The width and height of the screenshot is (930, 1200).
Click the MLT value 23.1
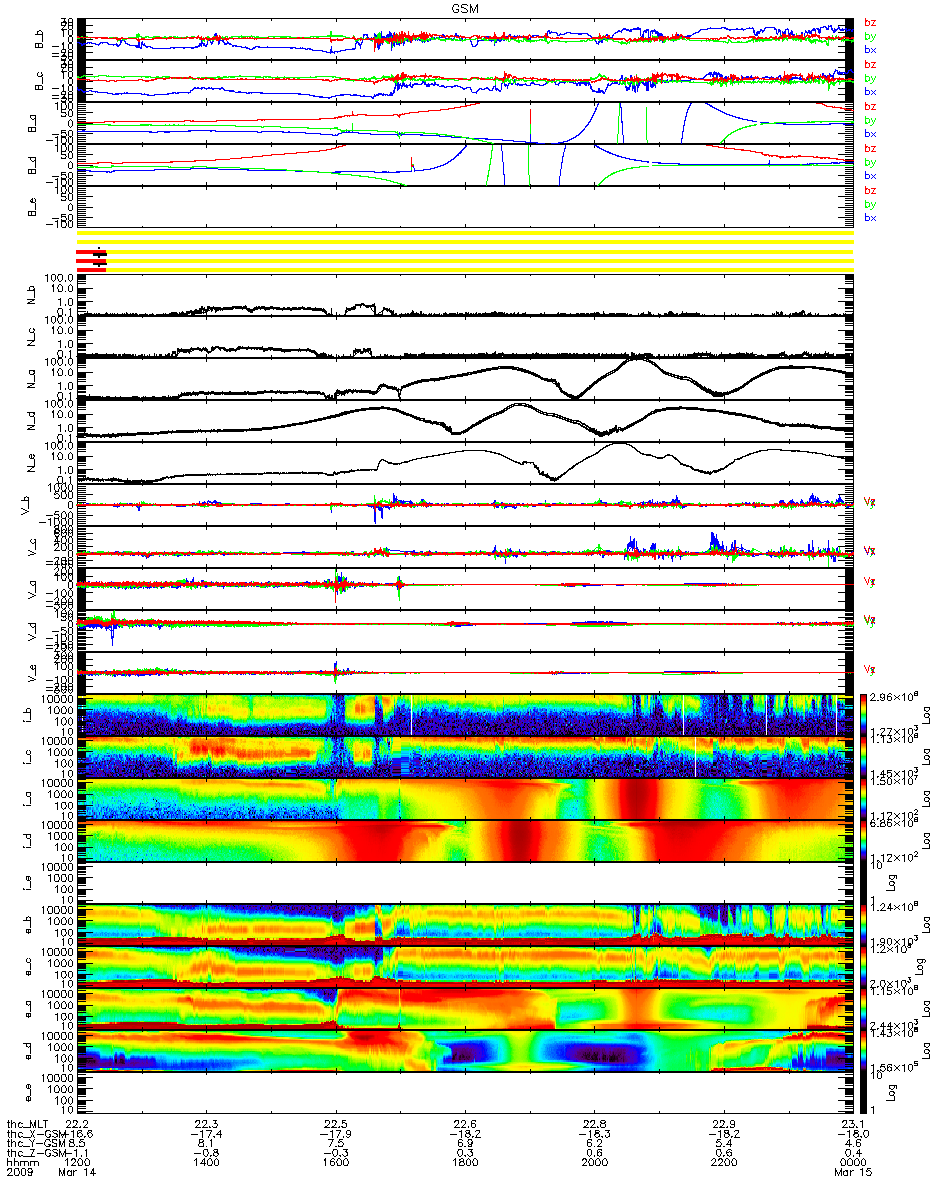click(851, 1124)
